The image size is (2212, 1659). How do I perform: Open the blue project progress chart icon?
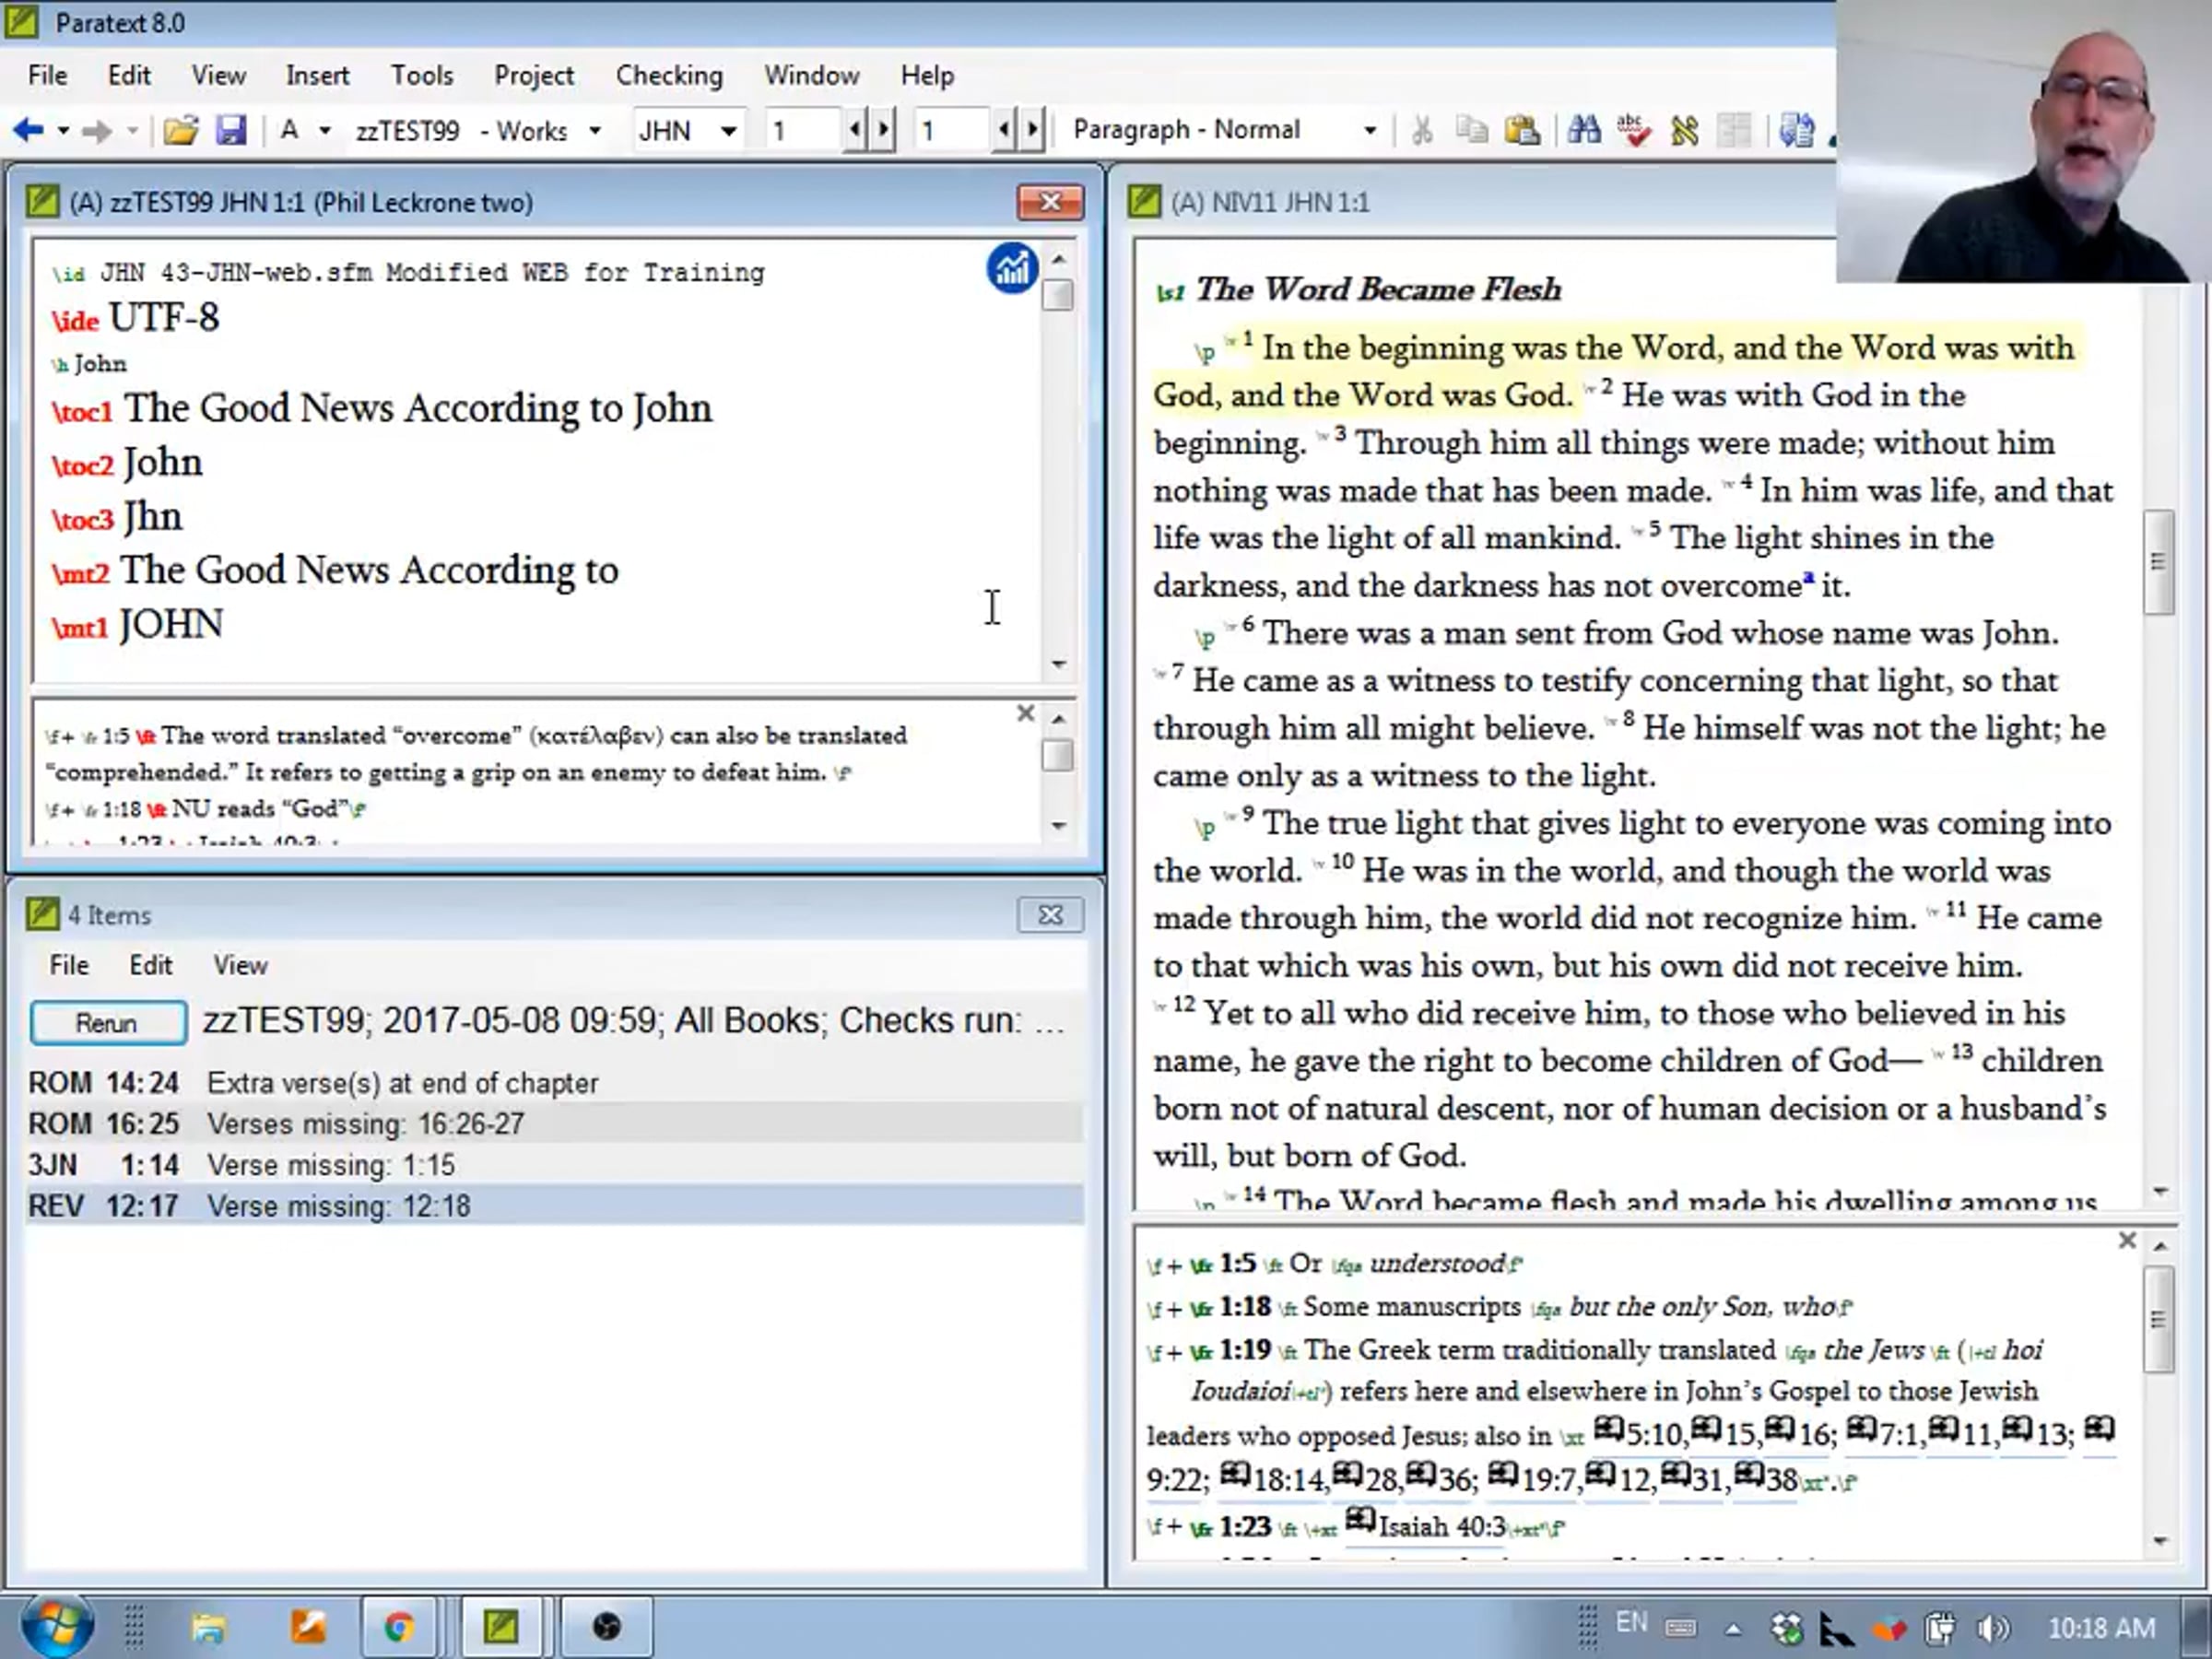point(1011,268)
